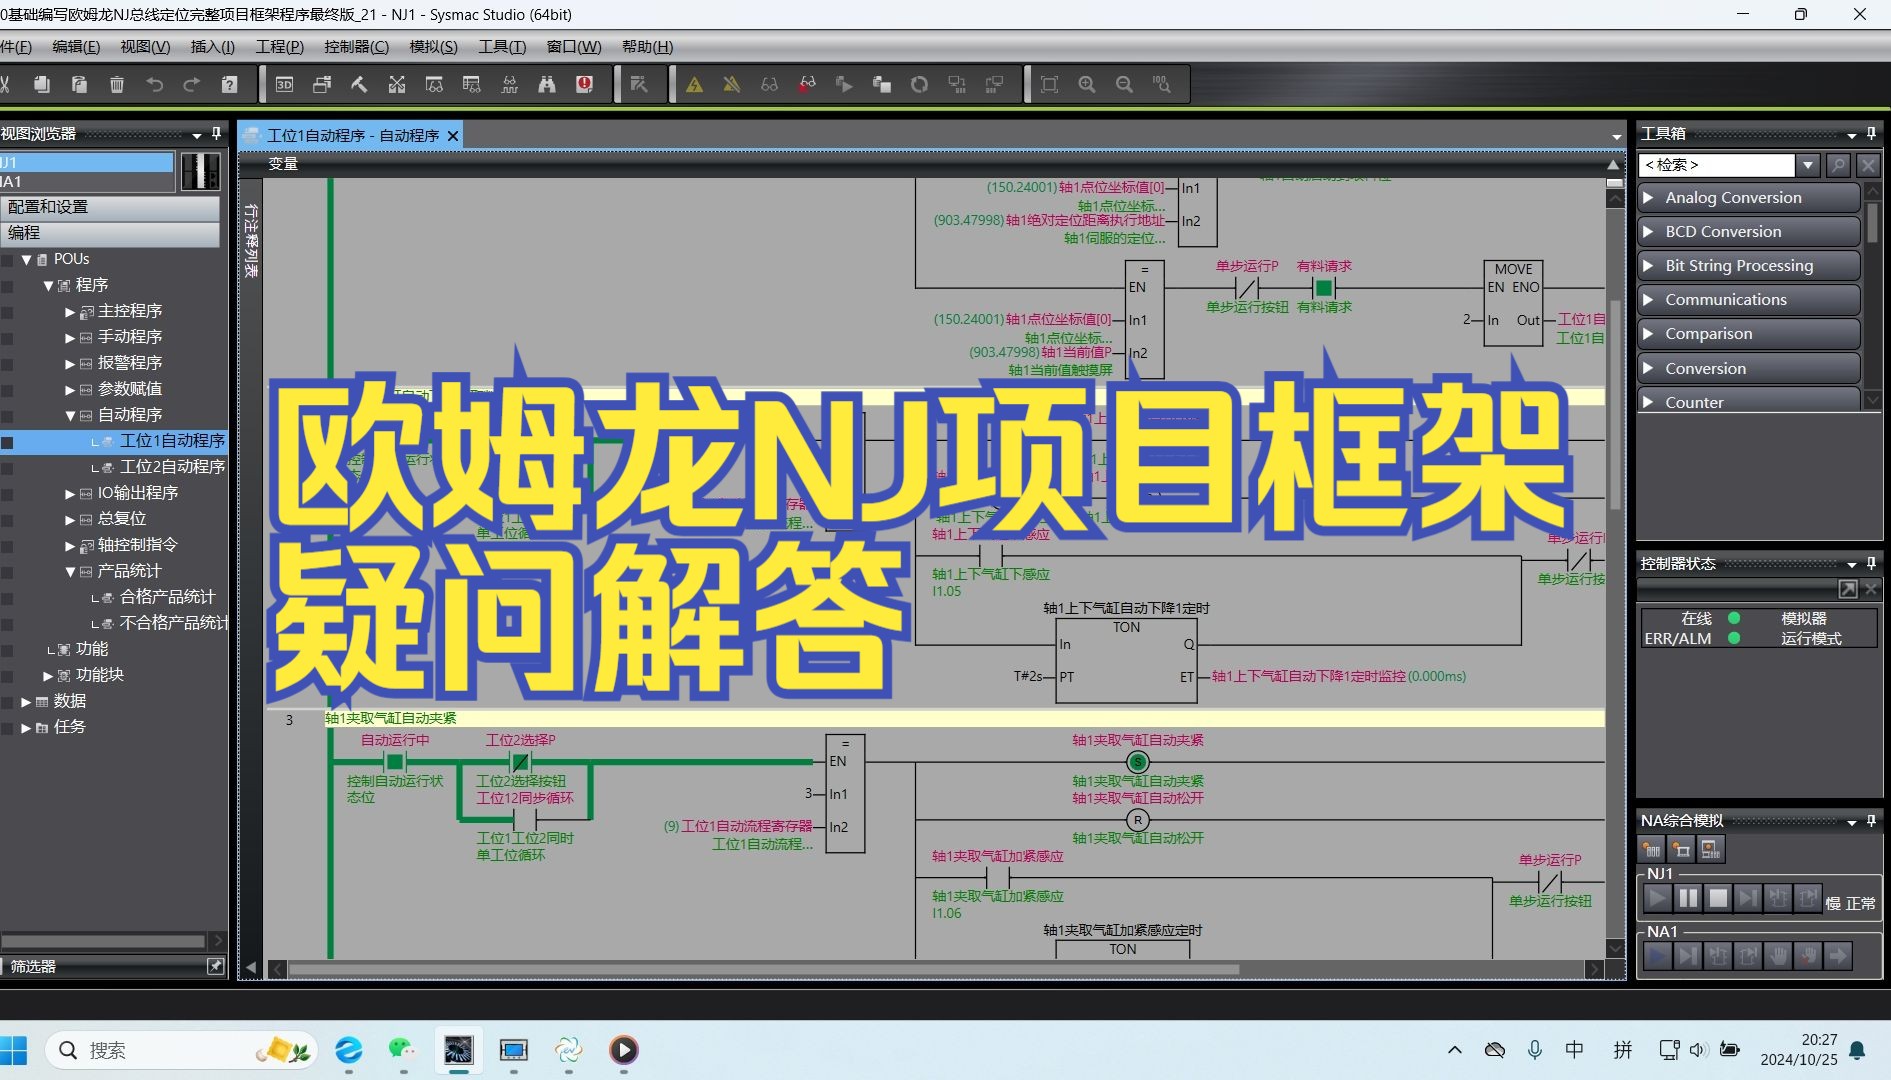Select 合格产品统计 in the tree
This screenshot has width=1891, height=1080.
pos(167,597)
